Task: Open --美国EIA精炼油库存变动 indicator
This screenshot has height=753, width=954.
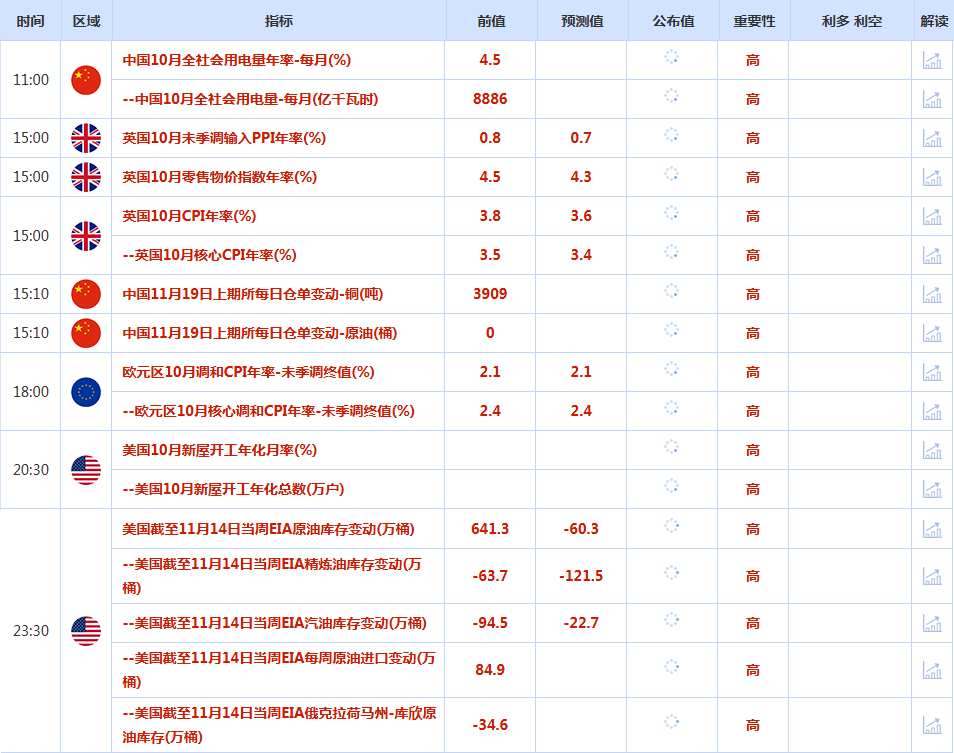Action: [x=272, y=576]
